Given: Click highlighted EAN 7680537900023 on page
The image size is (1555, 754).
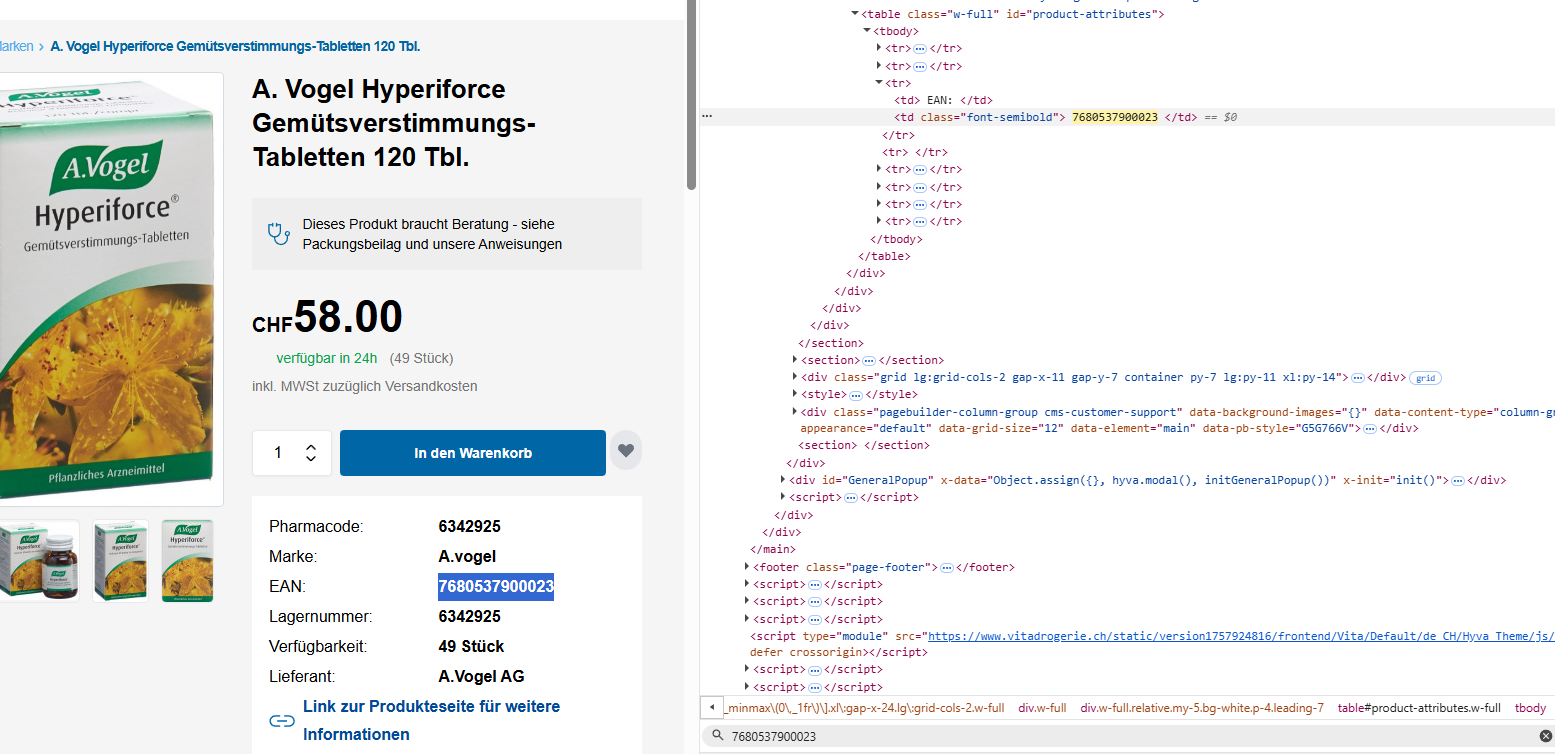Looking at the screenshot, I should pyautogui.click(x=496, y=586).
